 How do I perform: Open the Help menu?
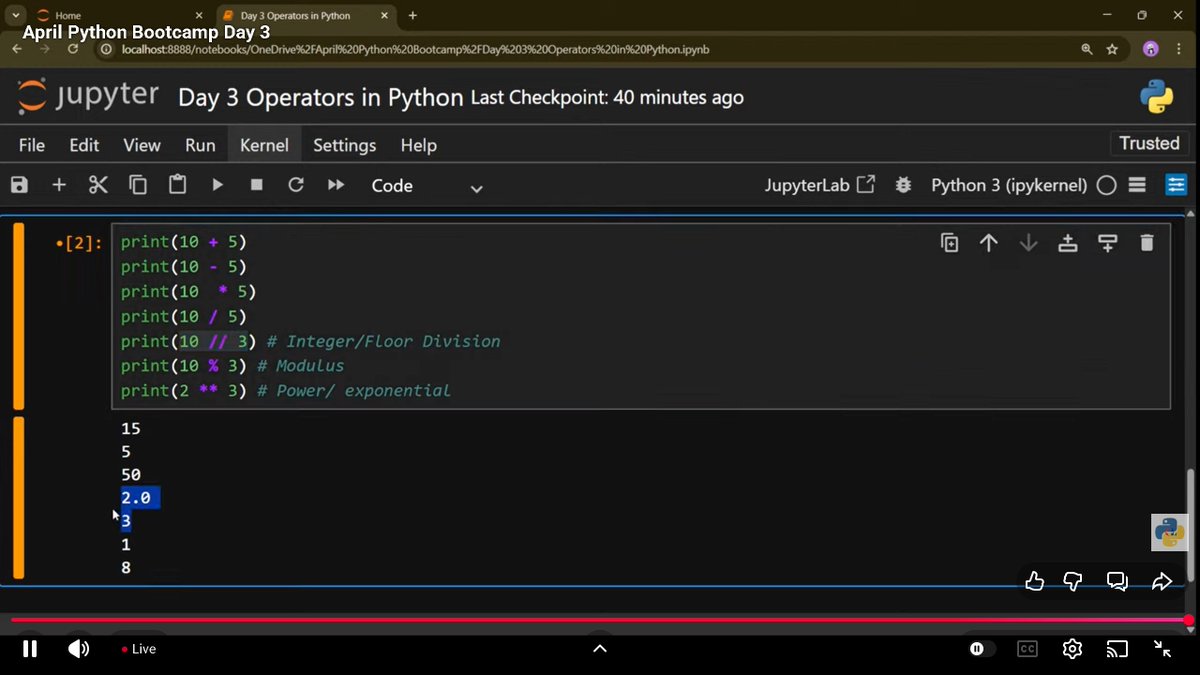pos(419,145)
